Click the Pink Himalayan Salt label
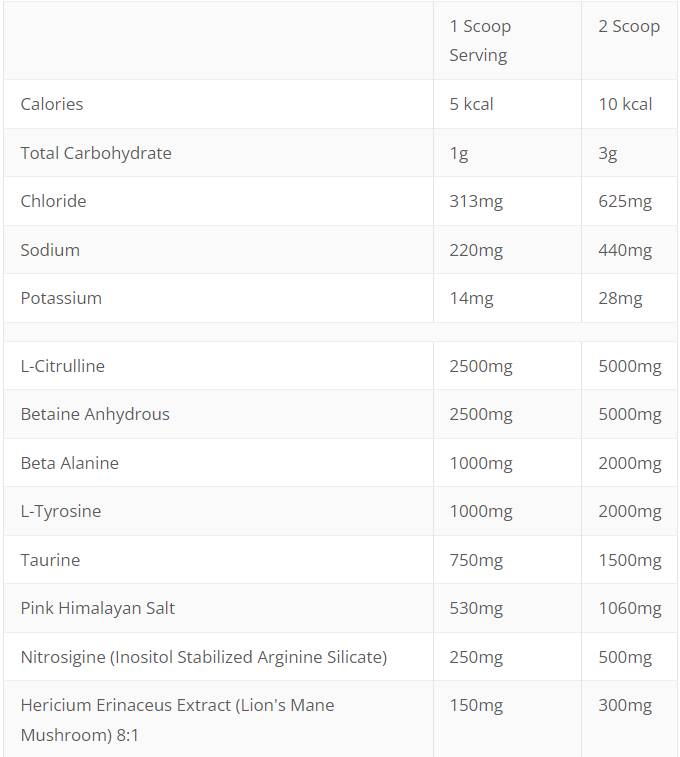 (x=98, y=608)
